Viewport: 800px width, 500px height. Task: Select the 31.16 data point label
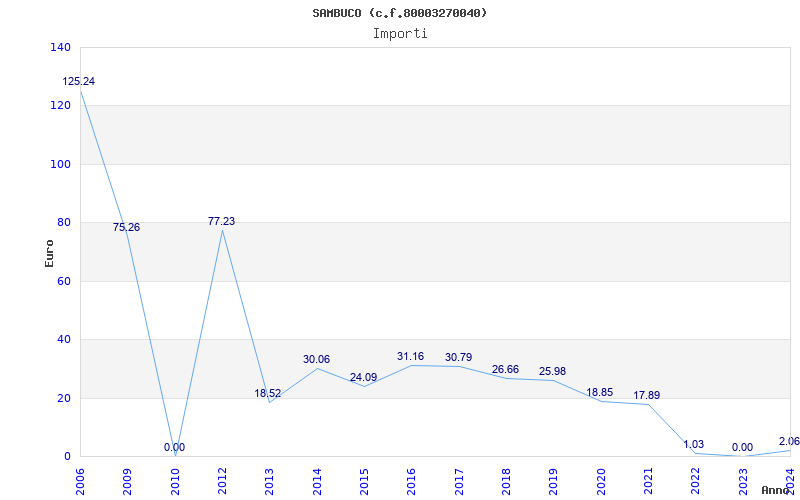410,357
